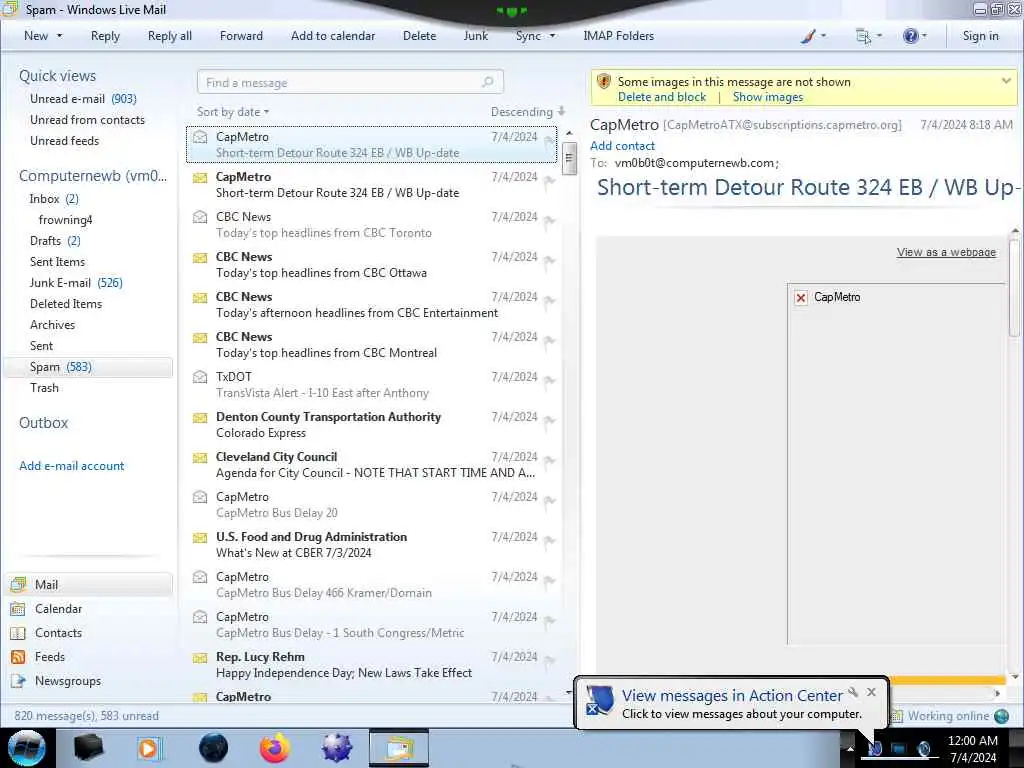
Task: Show hidden system tray icons arrow
Action: click(x=850, y=749)
